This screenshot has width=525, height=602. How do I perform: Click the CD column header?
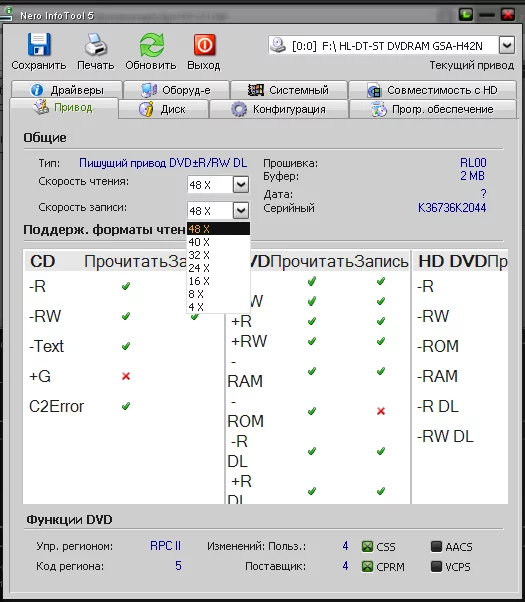(43, 261)
